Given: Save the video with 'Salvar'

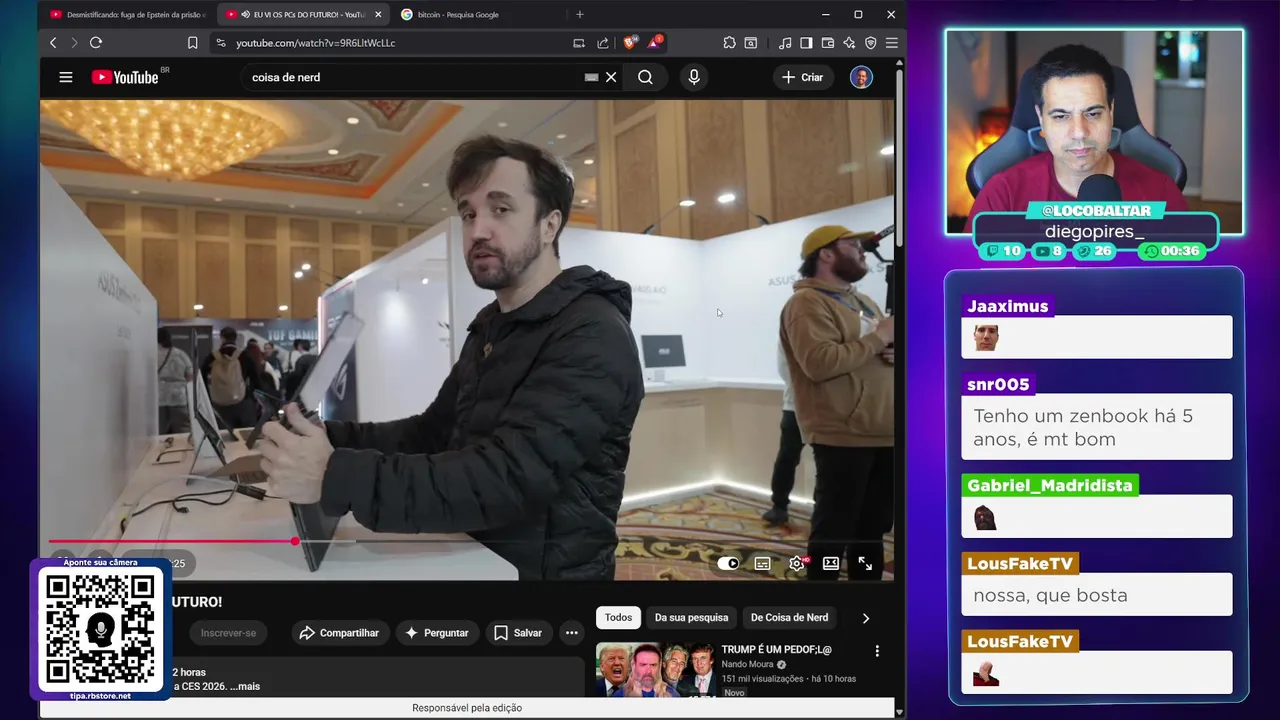Looking at the screenshot, I should click(x=517, y=633).
